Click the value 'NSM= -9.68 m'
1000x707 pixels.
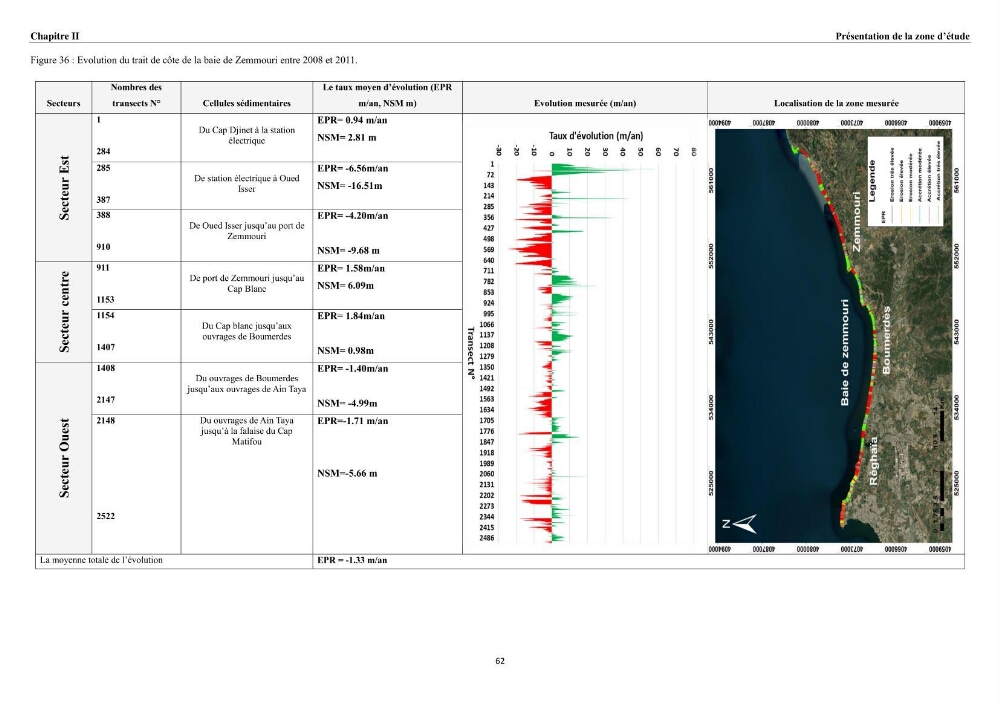(x=348, y=251)
